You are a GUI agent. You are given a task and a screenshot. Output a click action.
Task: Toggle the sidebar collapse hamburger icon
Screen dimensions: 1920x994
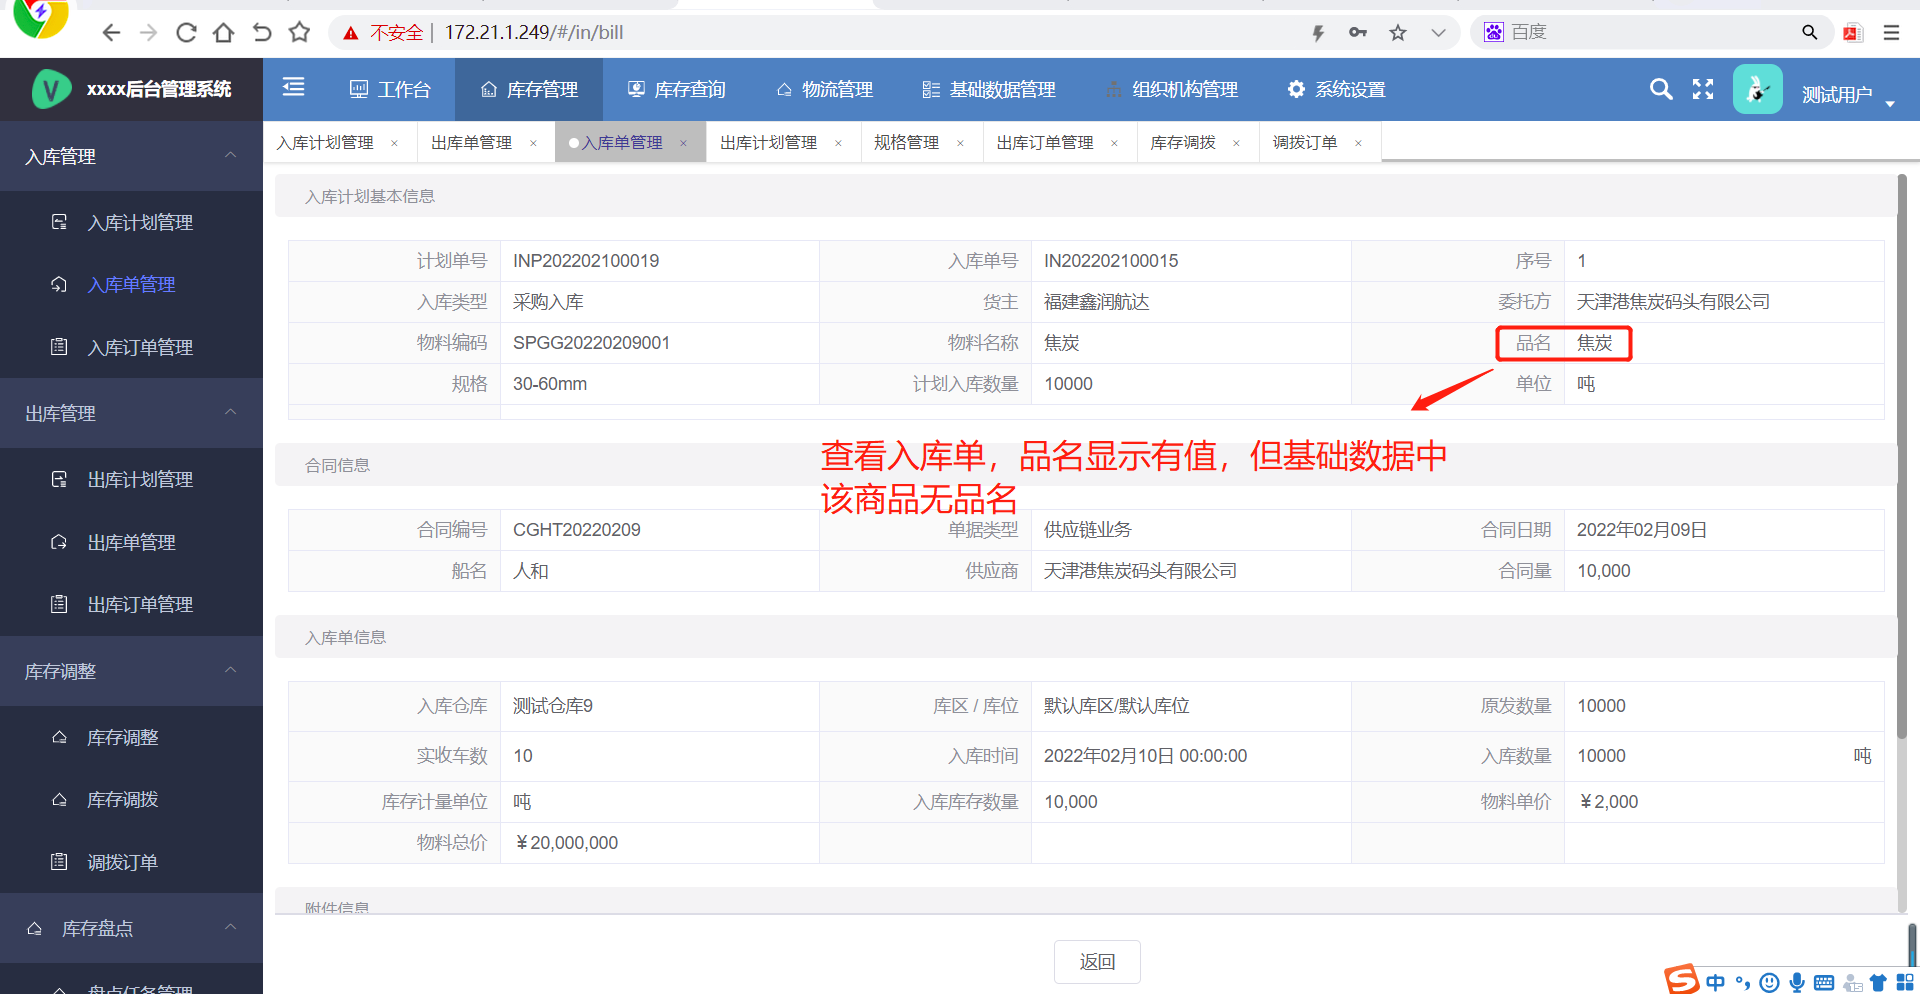[x=293, y=87]
